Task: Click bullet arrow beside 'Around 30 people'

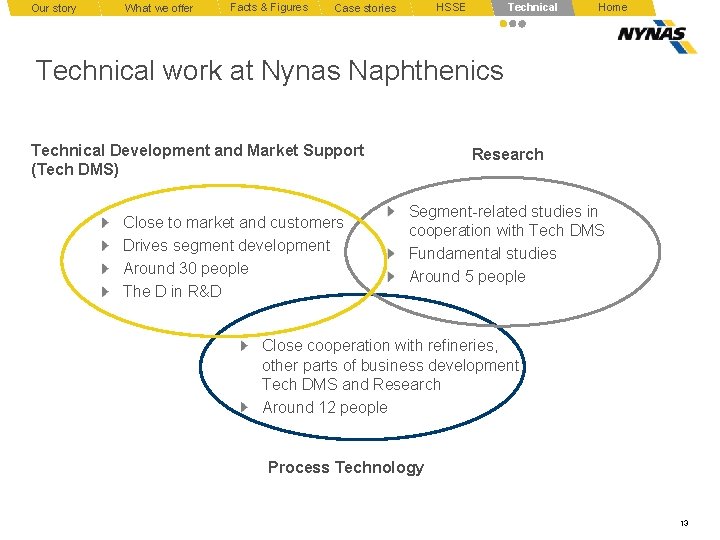Action: point(105,268)
